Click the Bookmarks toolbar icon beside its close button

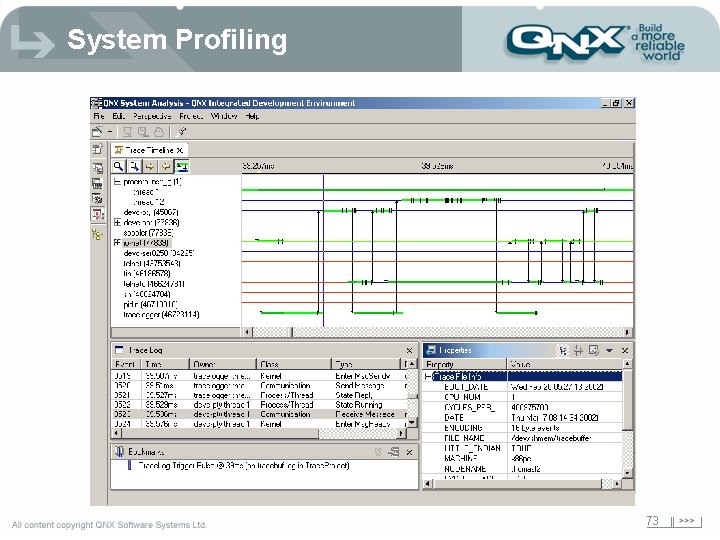[394, 452]
